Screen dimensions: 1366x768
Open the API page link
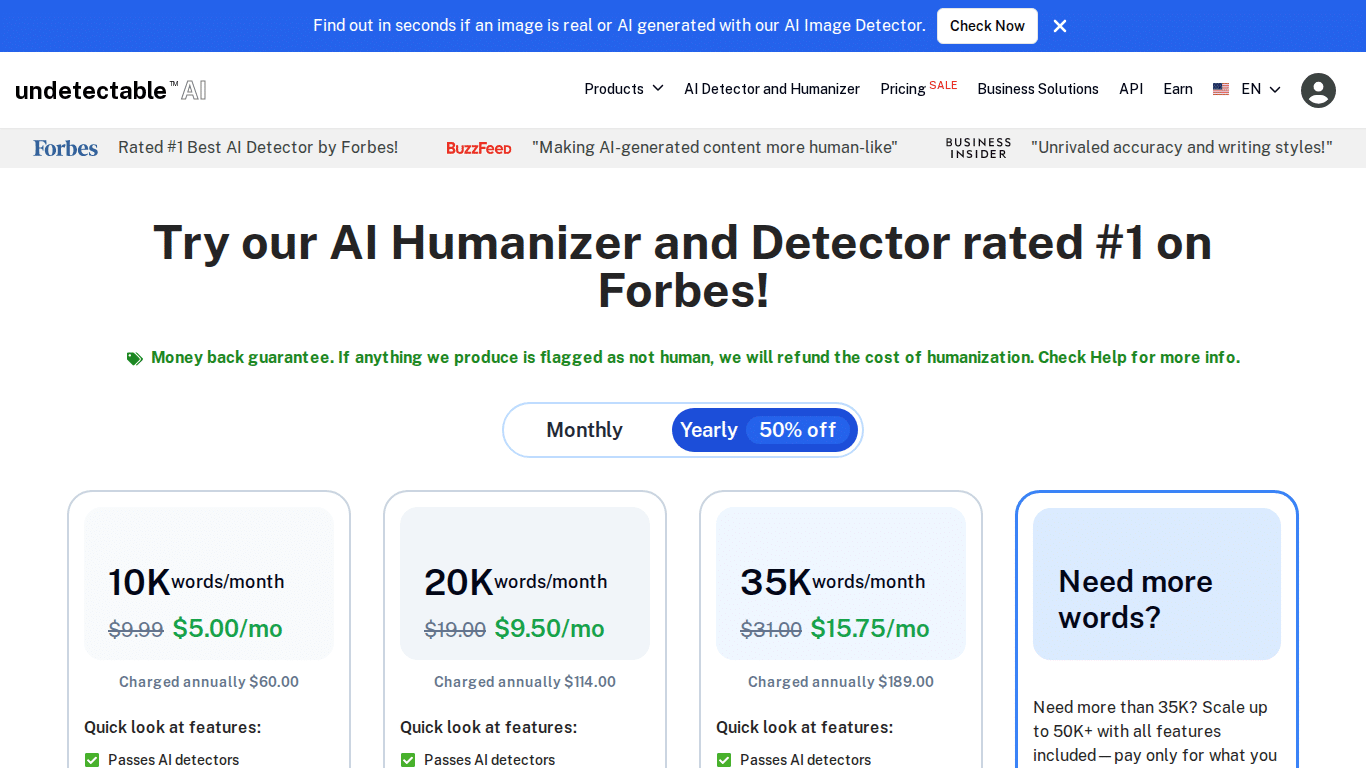coord(1131,89)
